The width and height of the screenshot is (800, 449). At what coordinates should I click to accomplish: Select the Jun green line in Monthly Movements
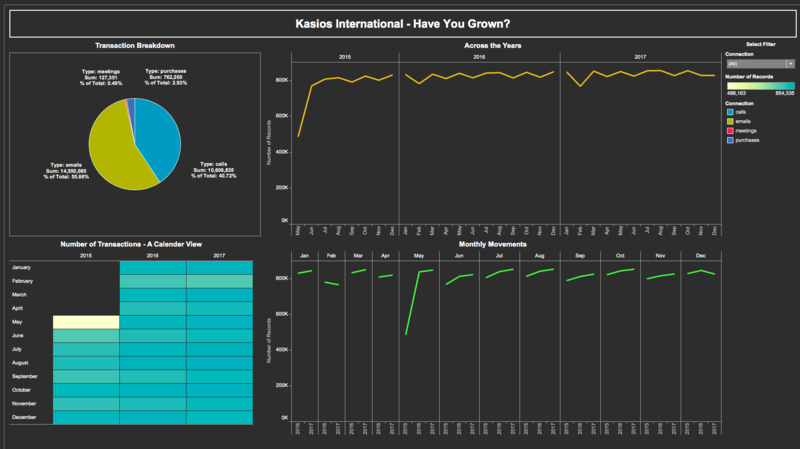(459, 279)
